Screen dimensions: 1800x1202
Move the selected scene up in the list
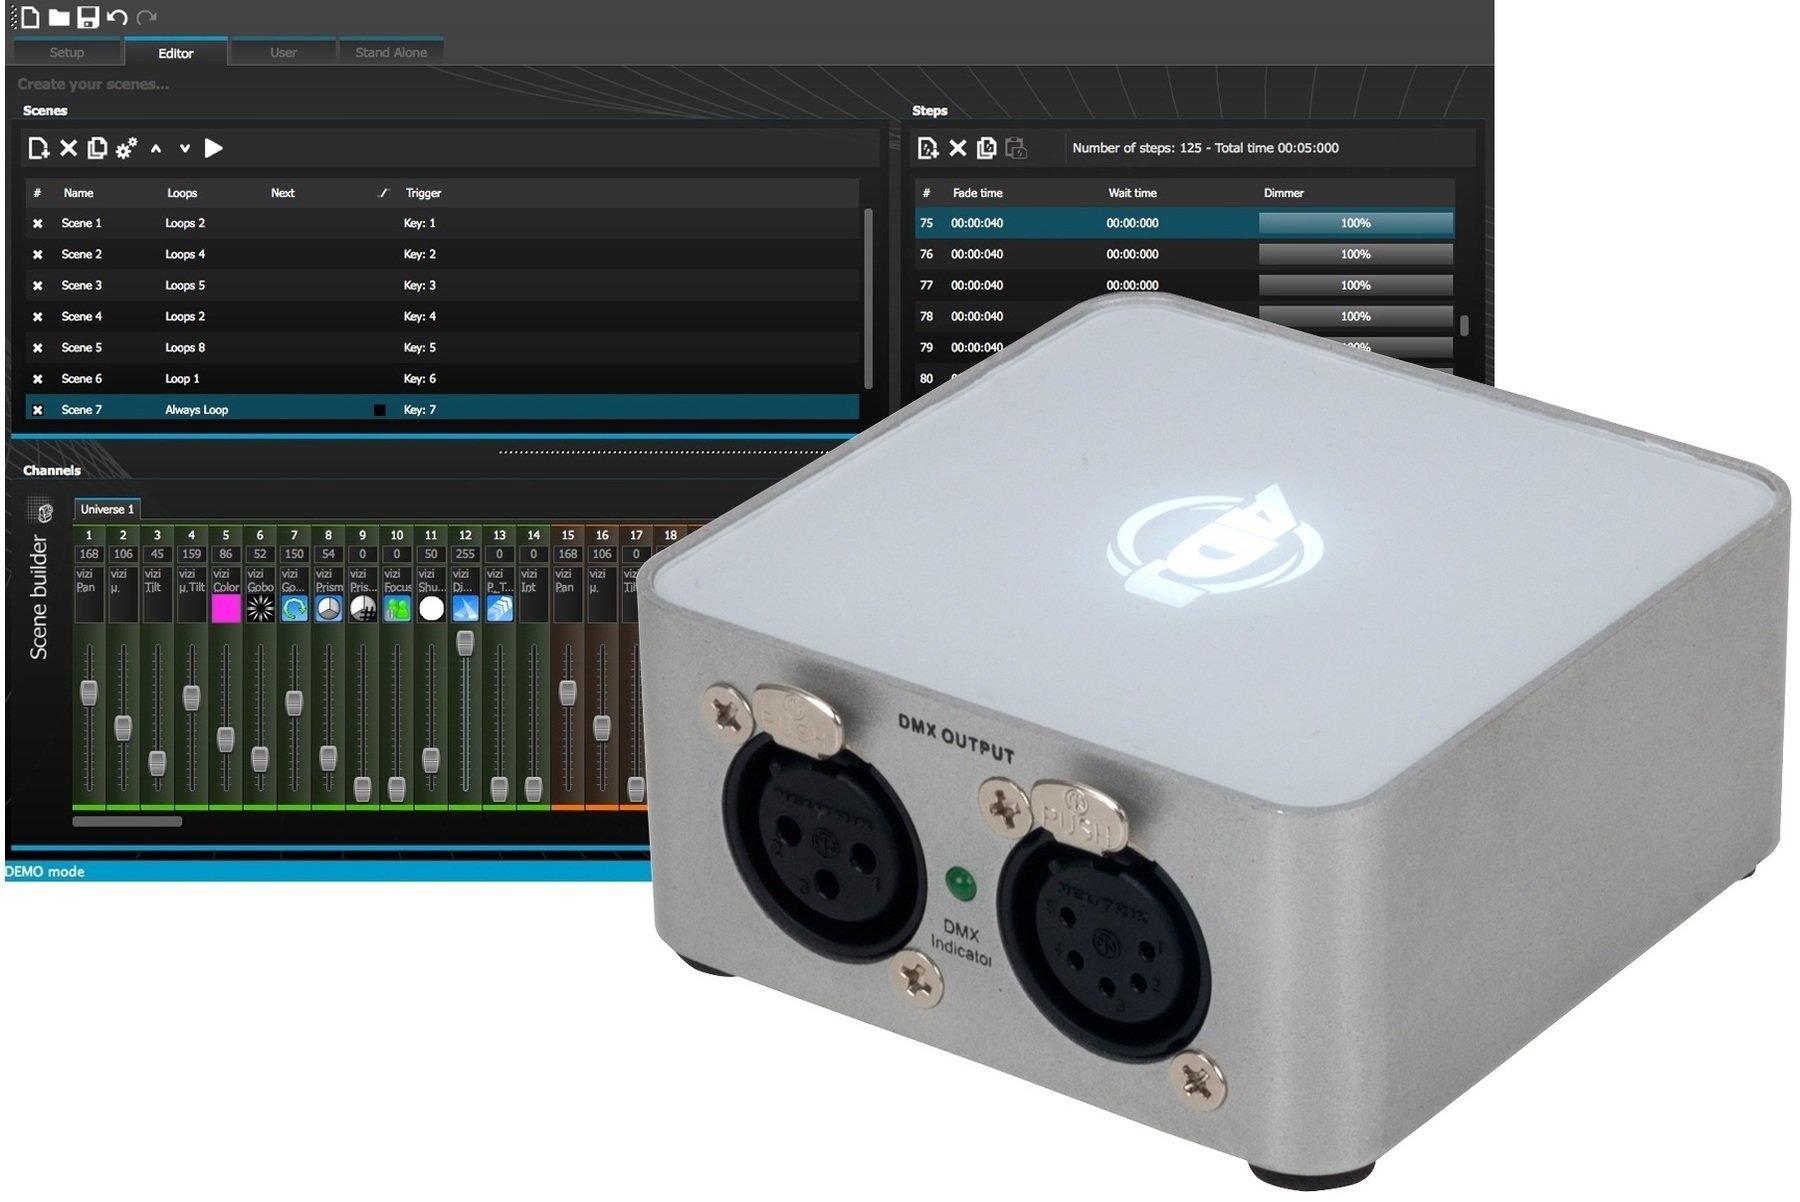(x=156, y=148)
